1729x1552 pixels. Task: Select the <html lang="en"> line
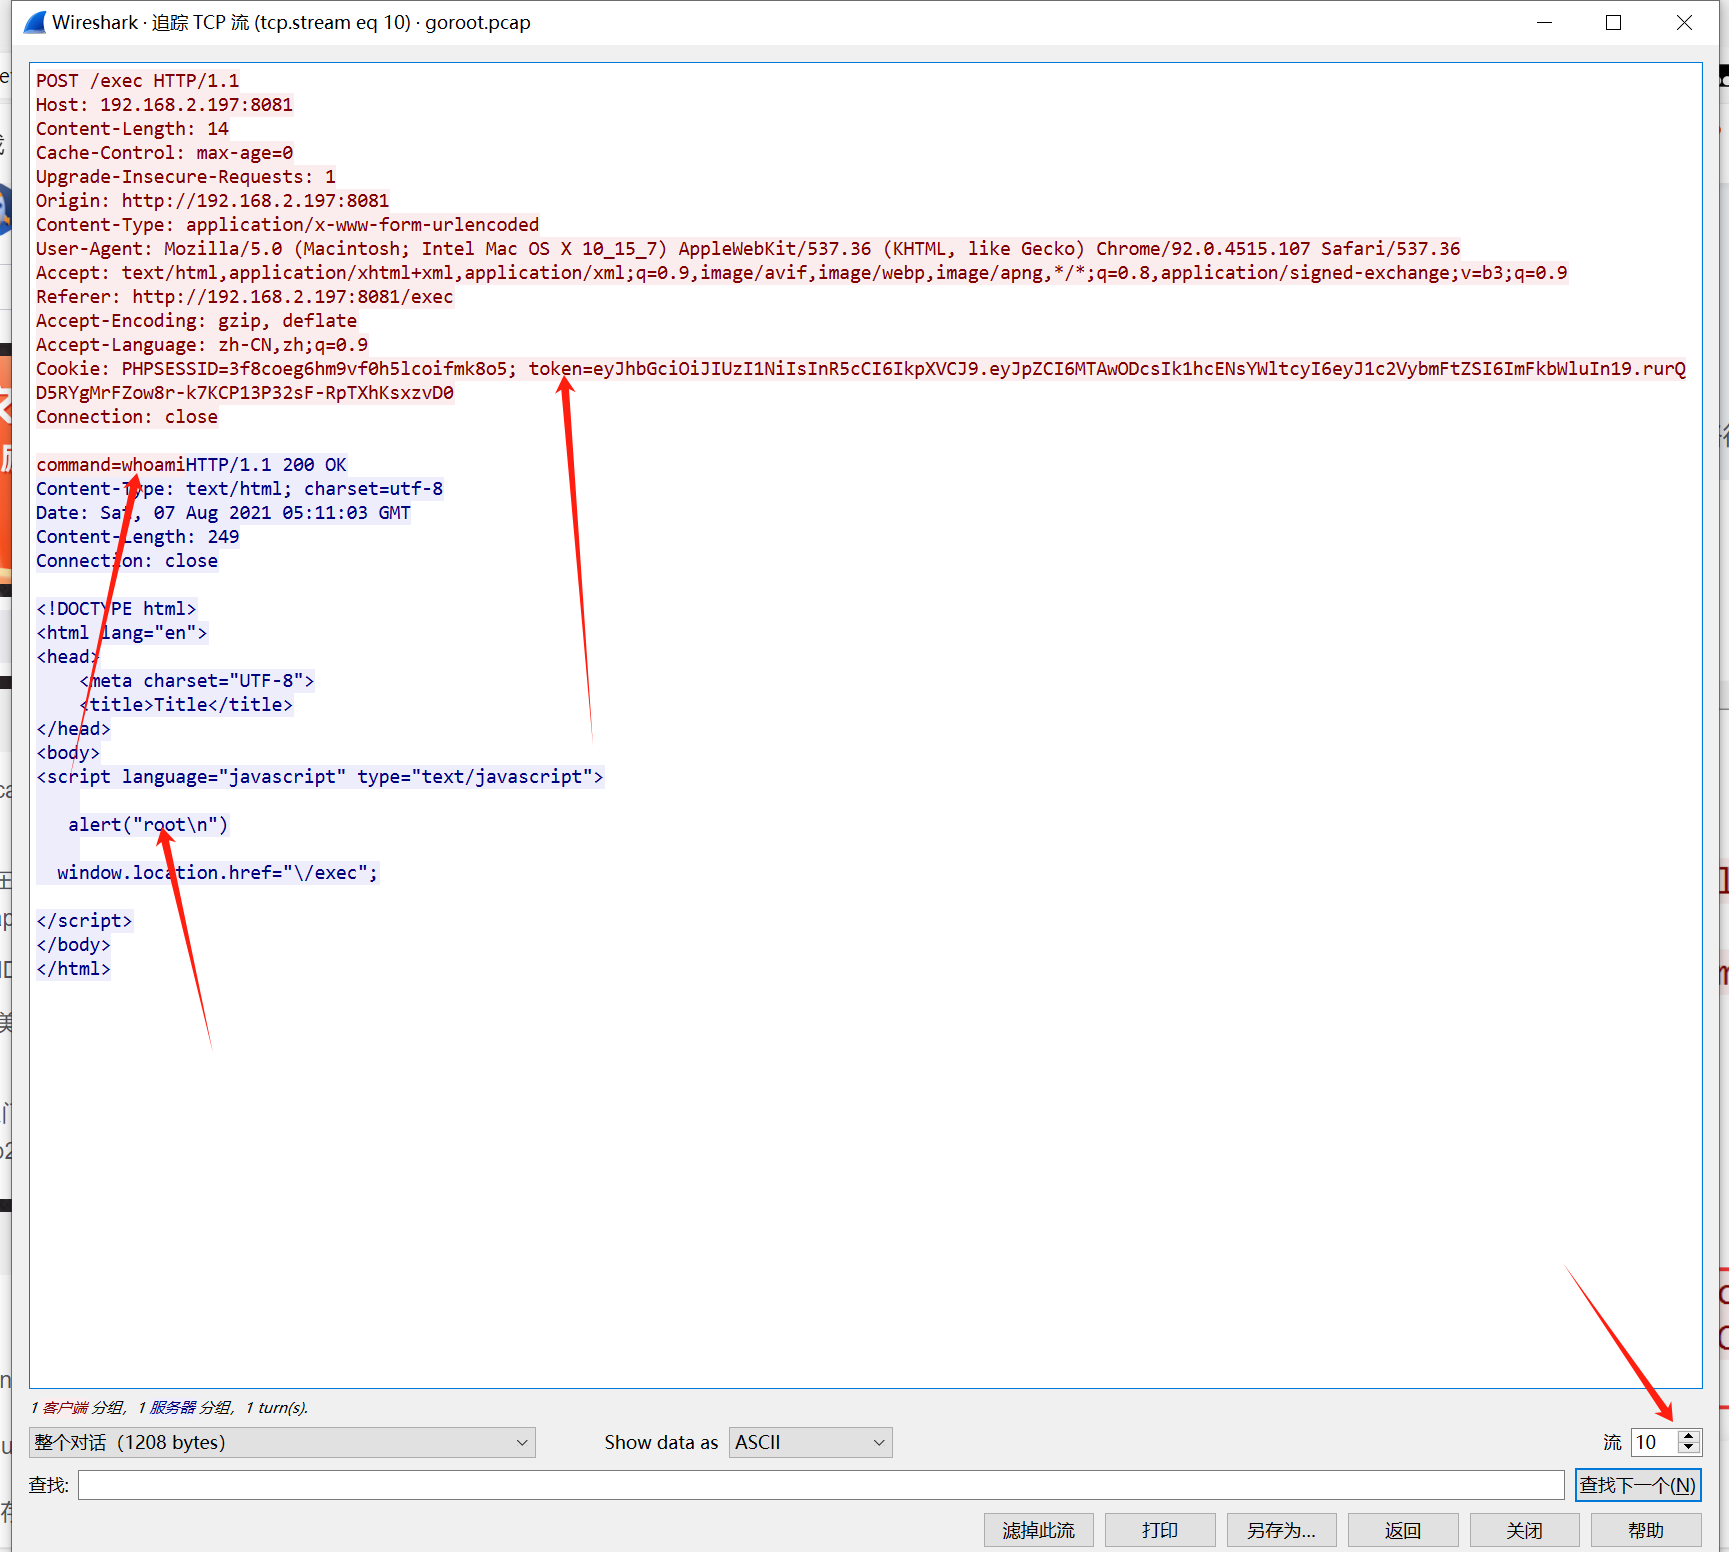[x=122, y=633]
